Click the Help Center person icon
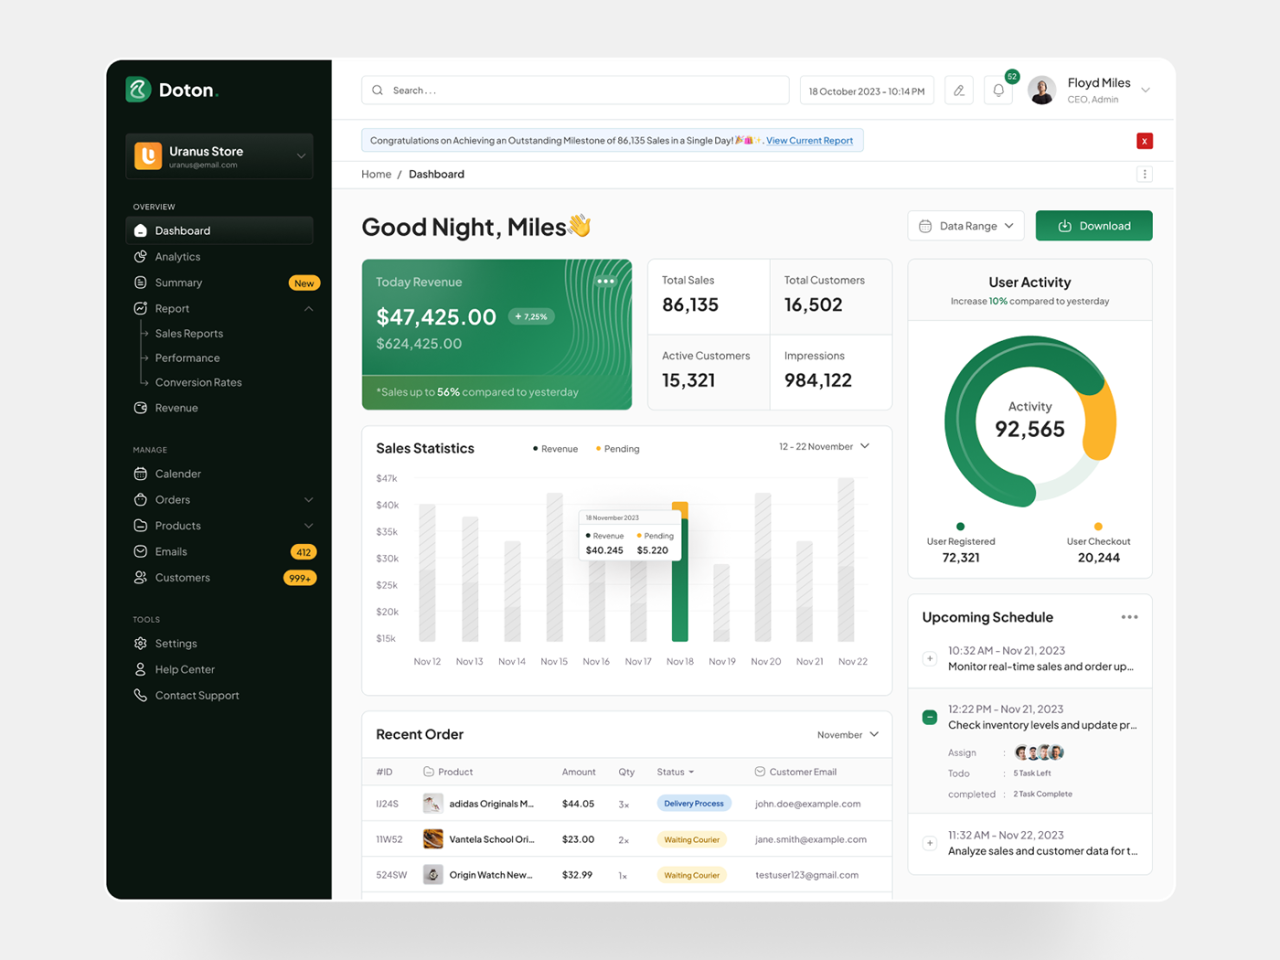Screen dimensions: 1280x960 pos(140,670)
